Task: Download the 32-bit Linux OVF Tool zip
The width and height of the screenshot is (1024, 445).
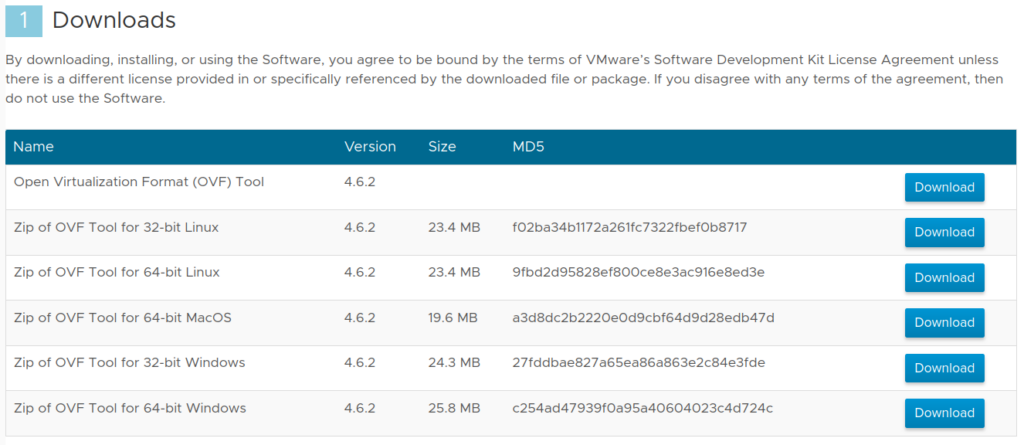Action: coord(944,232)
